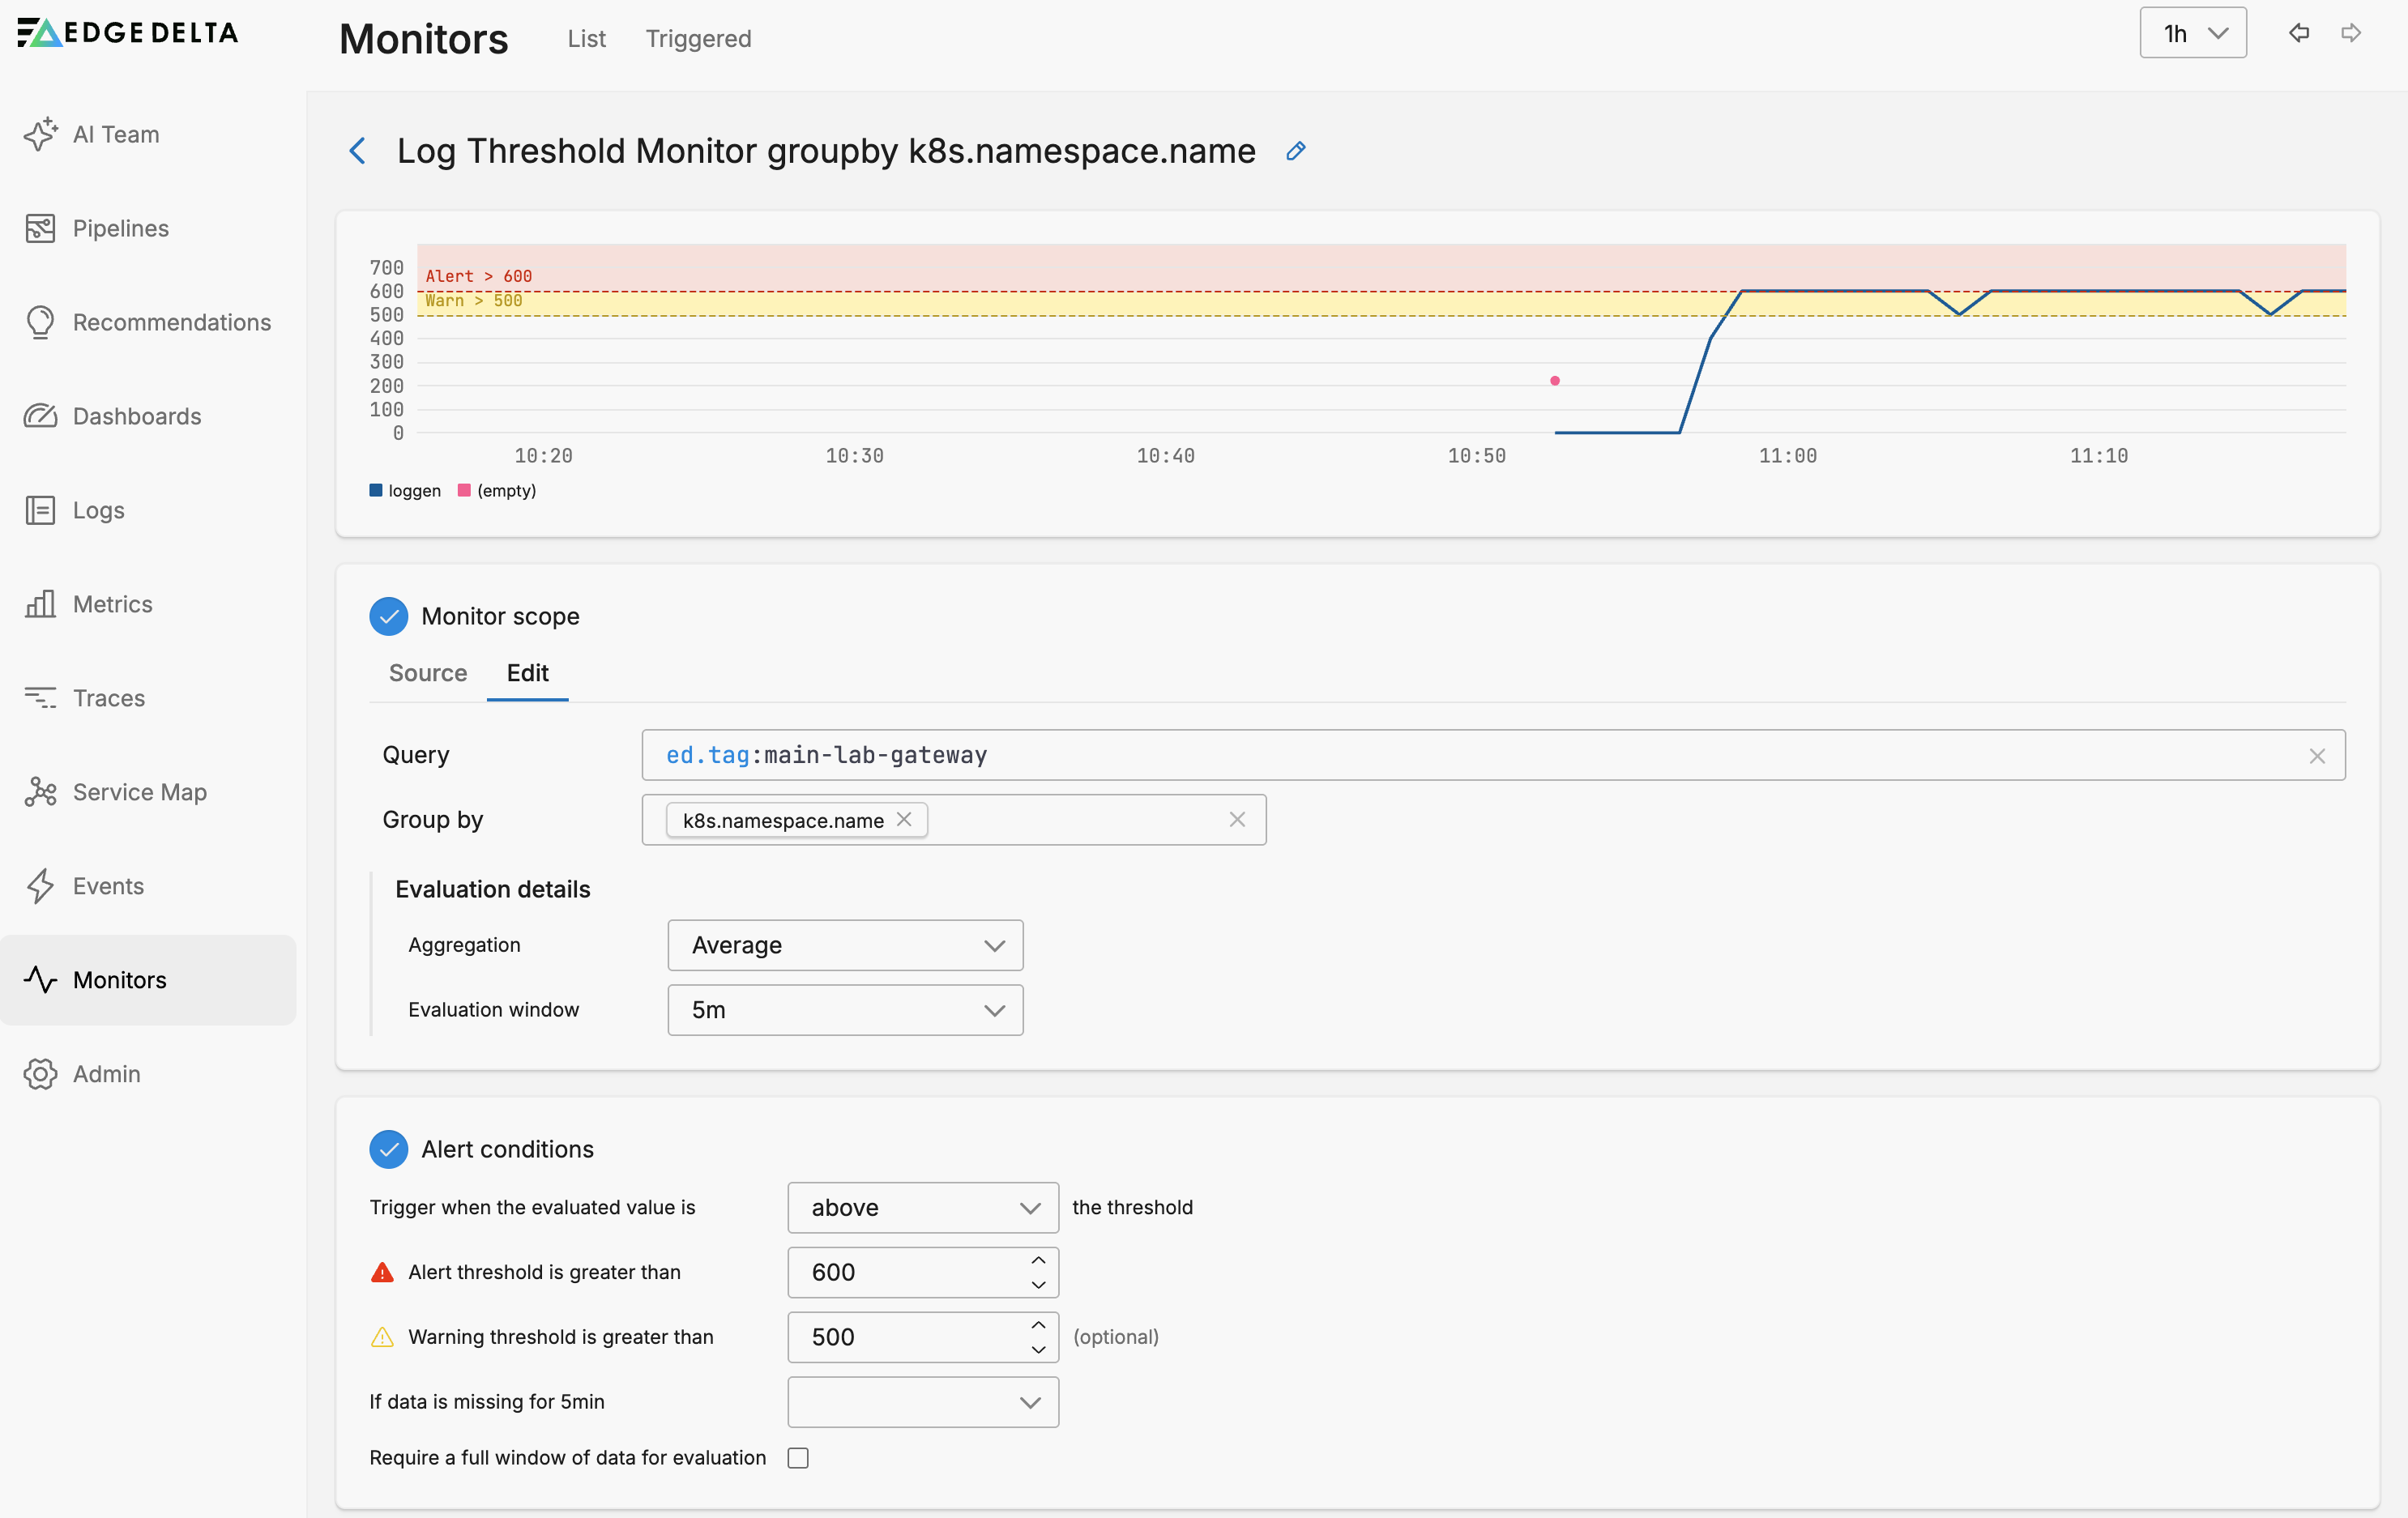The height and width of the screenshot is (1518, 2408).
Task: Enable require full window of data checkbox
Action: pos(797,1457)
